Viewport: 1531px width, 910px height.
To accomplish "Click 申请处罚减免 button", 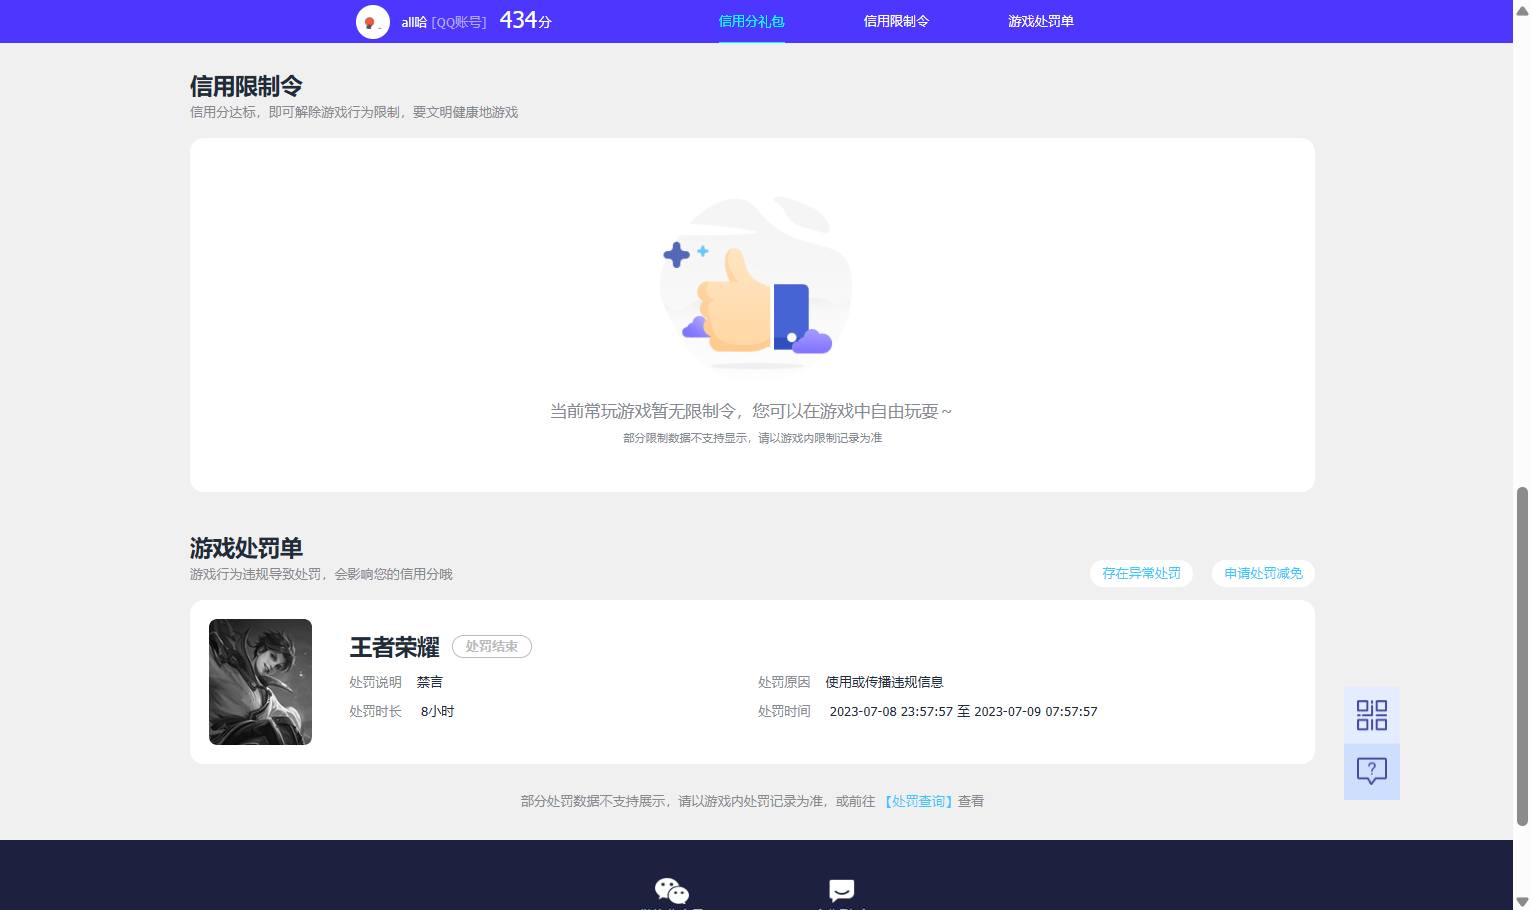I will click(x=1263, y=573).
